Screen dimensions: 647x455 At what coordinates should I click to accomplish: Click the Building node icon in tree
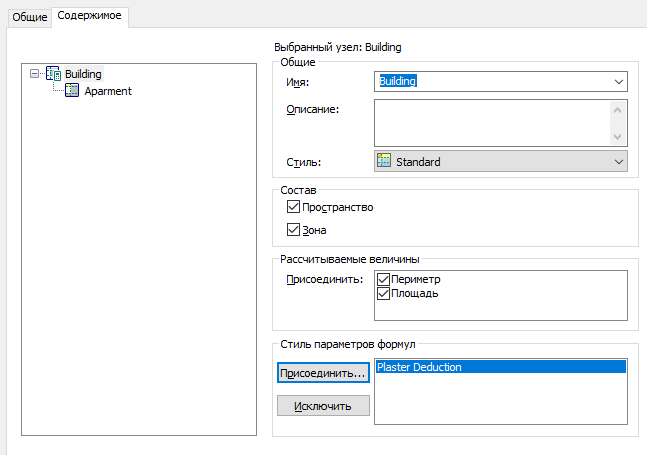[54, 74]
